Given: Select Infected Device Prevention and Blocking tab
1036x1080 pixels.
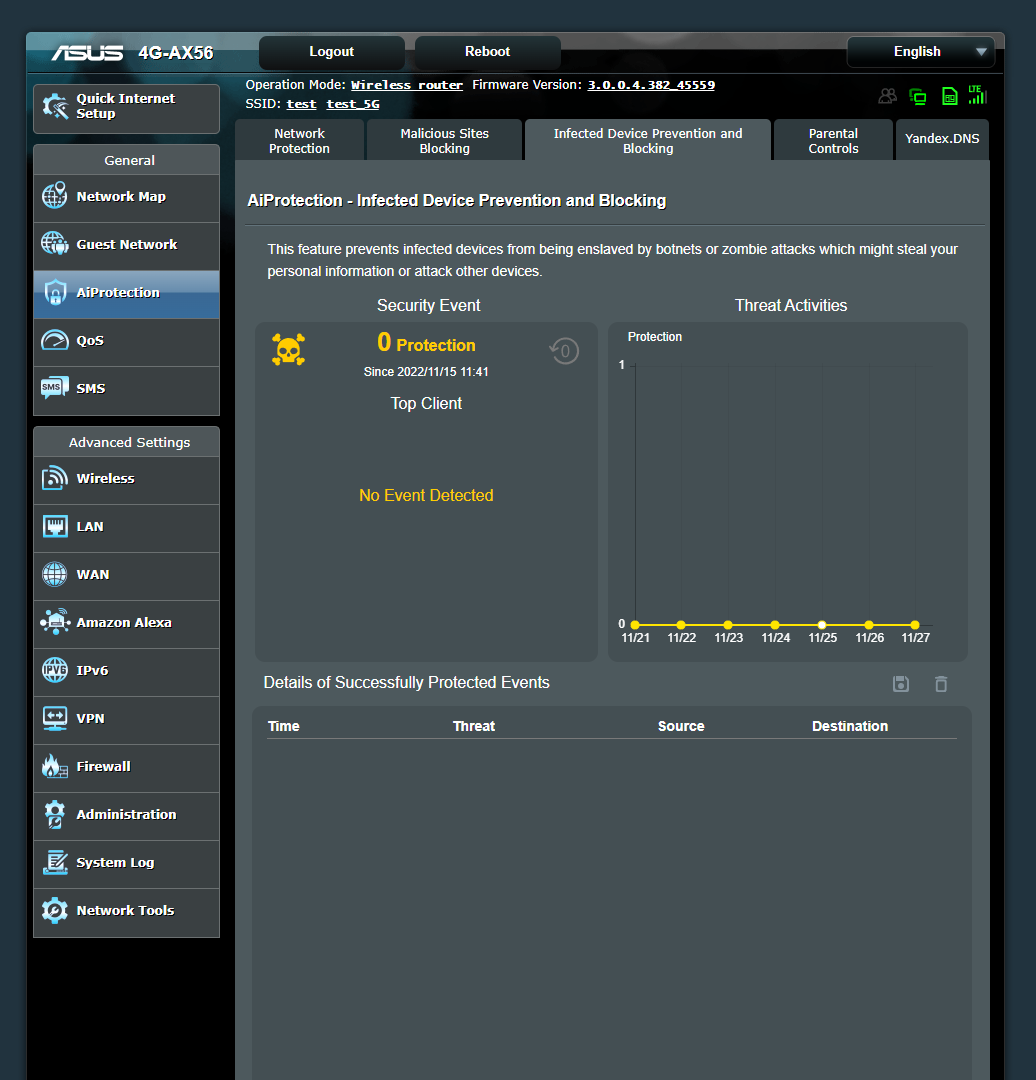Looking at the screenshot, I should tap(648, 141).
